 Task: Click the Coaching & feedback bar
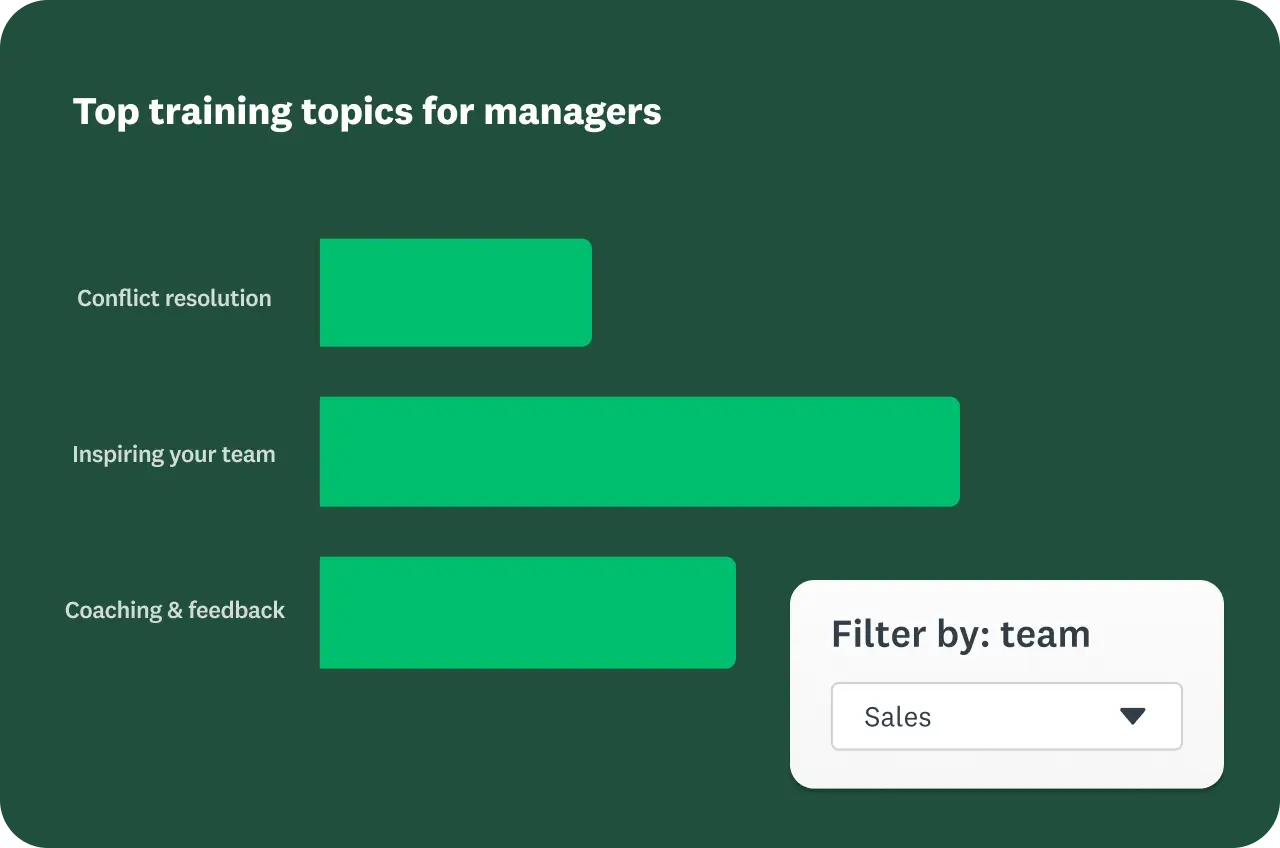coord(527,612)
